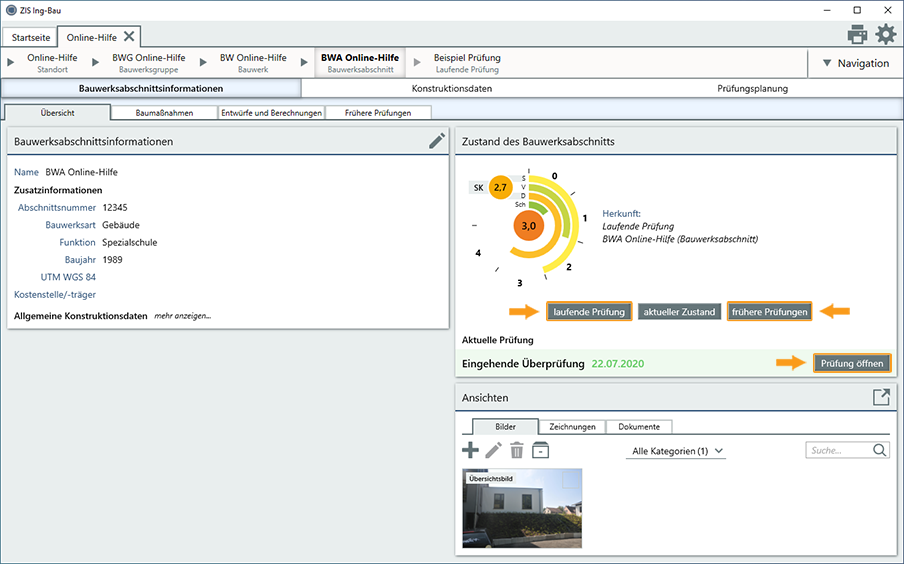
Task: Pop out the Ansichten panel
Action: (x=880, y=397)
